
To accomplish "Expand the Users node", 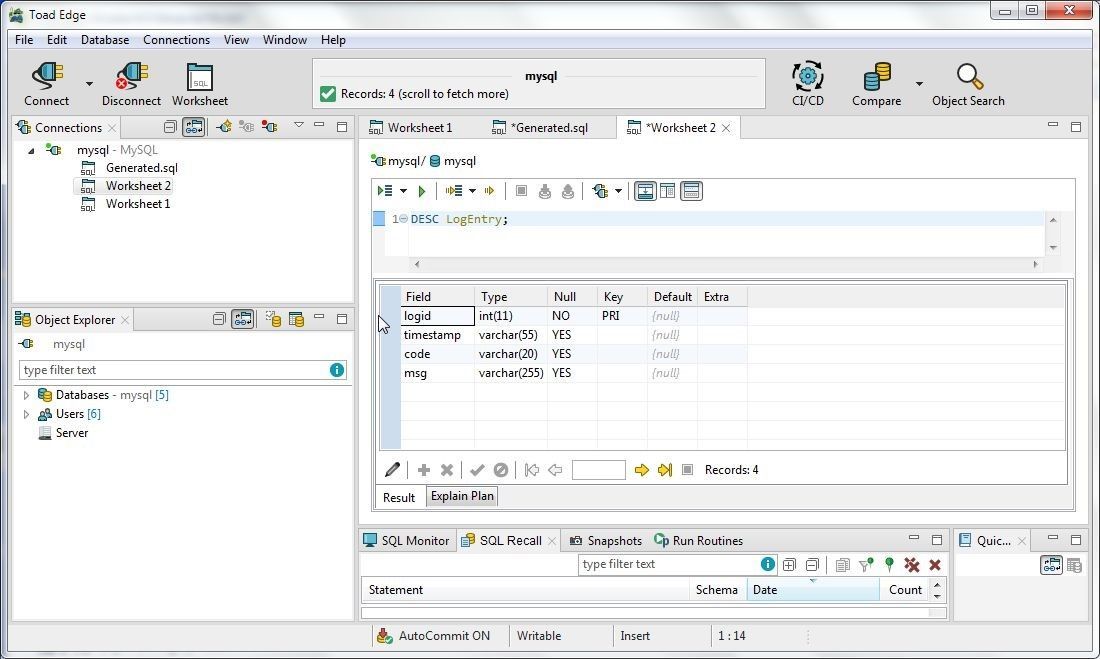I will pyautogui.click(x=27, y=414).
